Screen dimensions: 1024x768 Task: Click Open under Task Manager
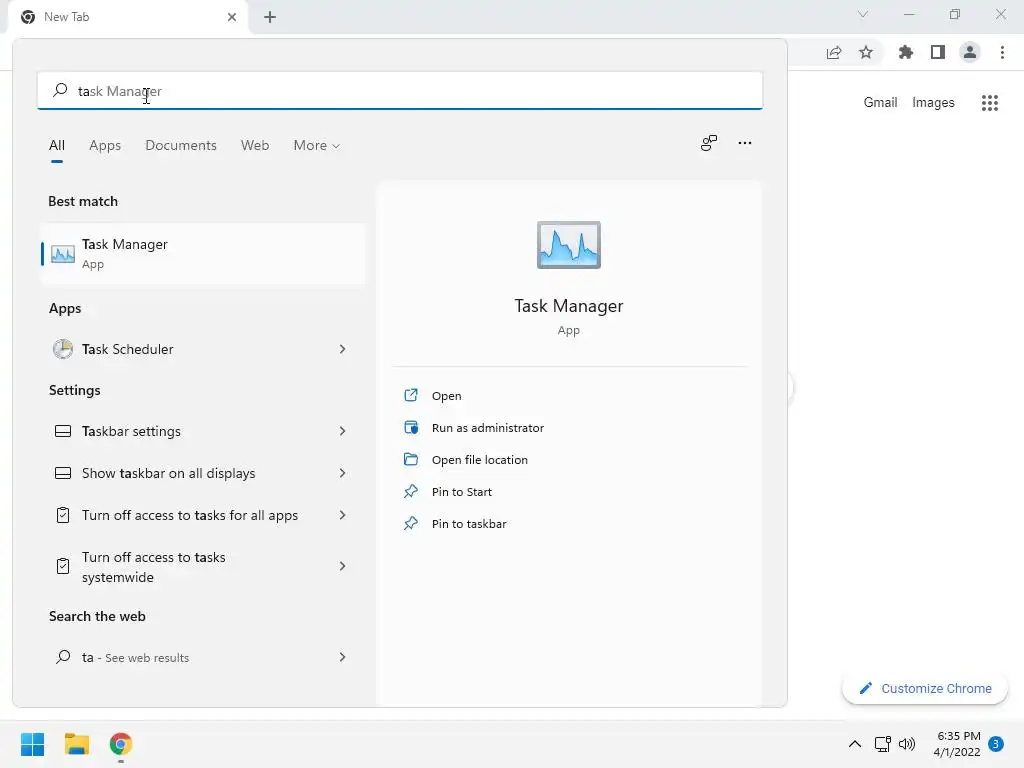446,396
